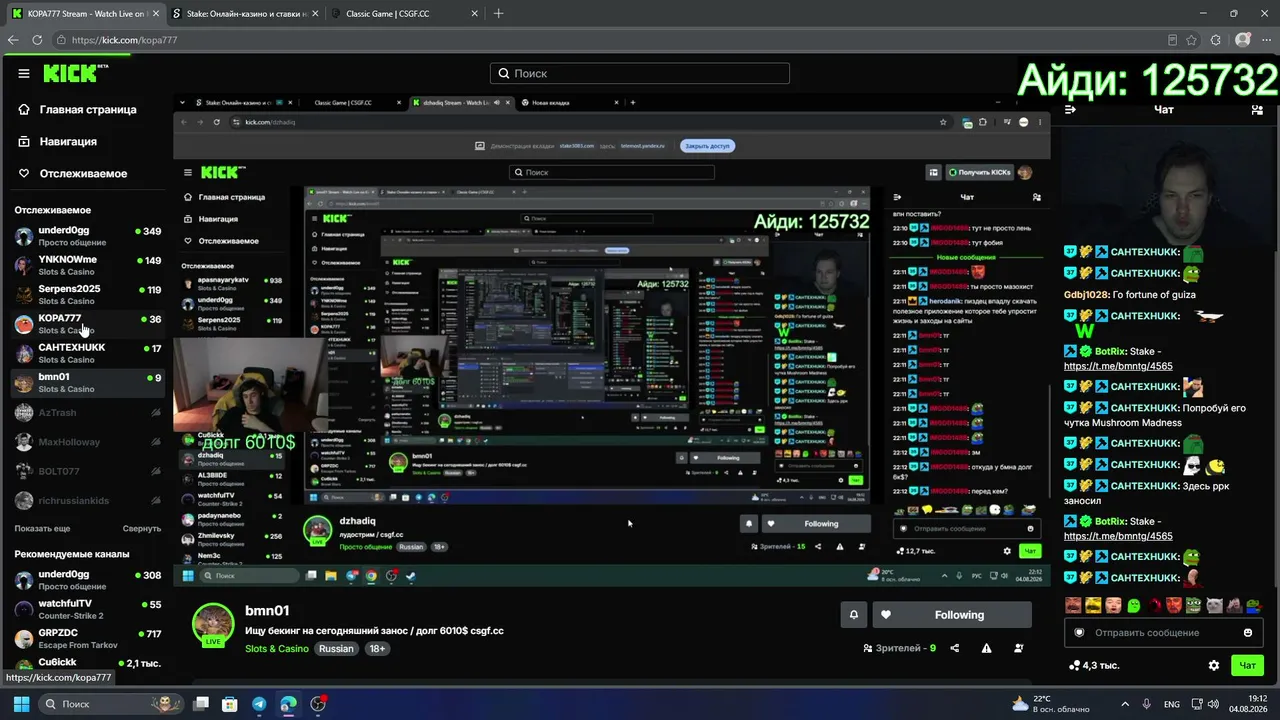
Task: Open the Kick logo home link
Action: (x=75, y=73)
